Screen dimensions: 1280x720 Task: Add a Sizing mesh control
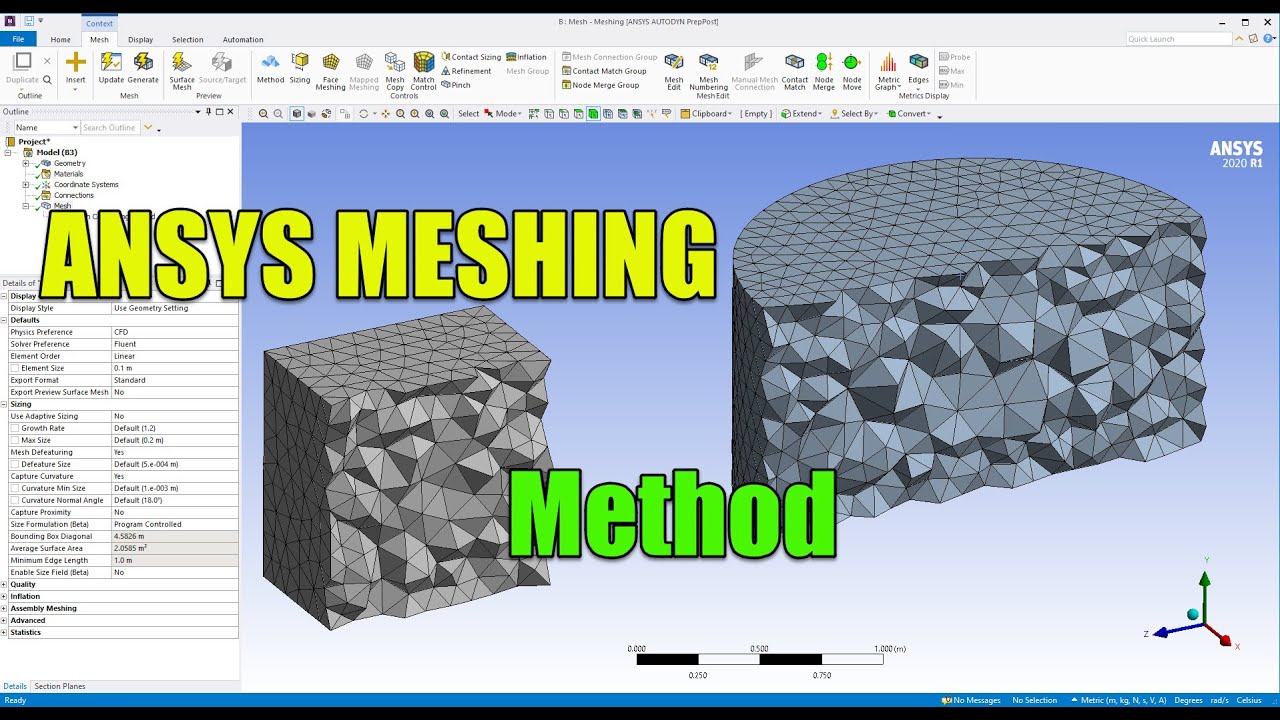[x=300, y=68]
